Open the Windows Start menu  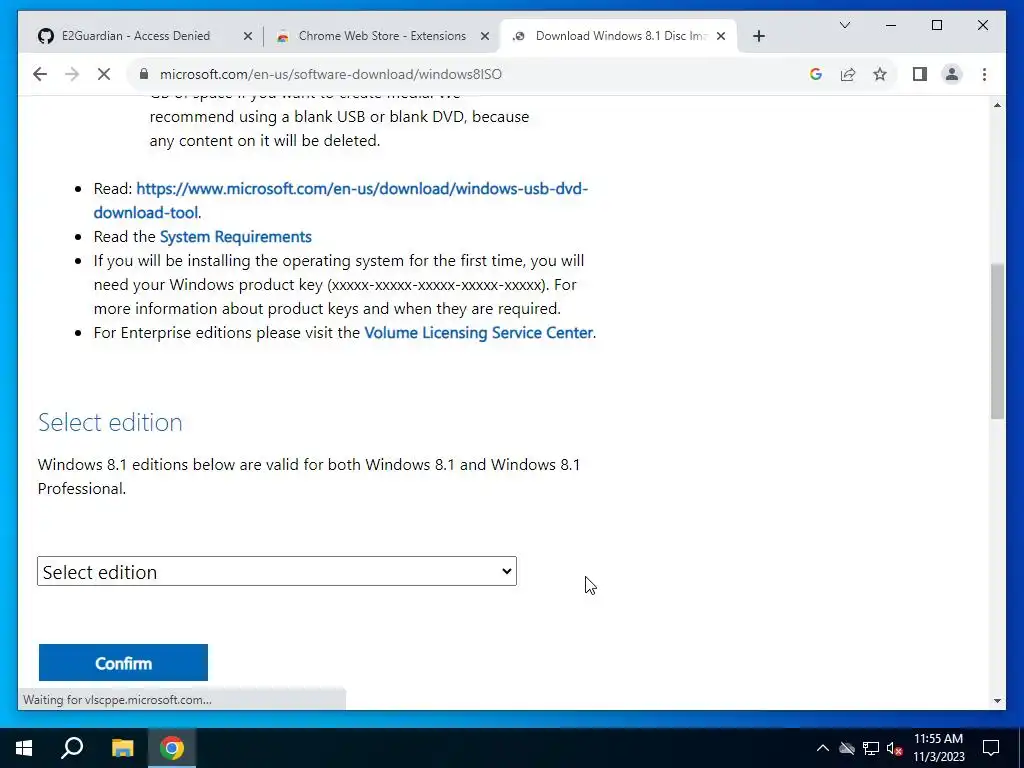point(24,748)
